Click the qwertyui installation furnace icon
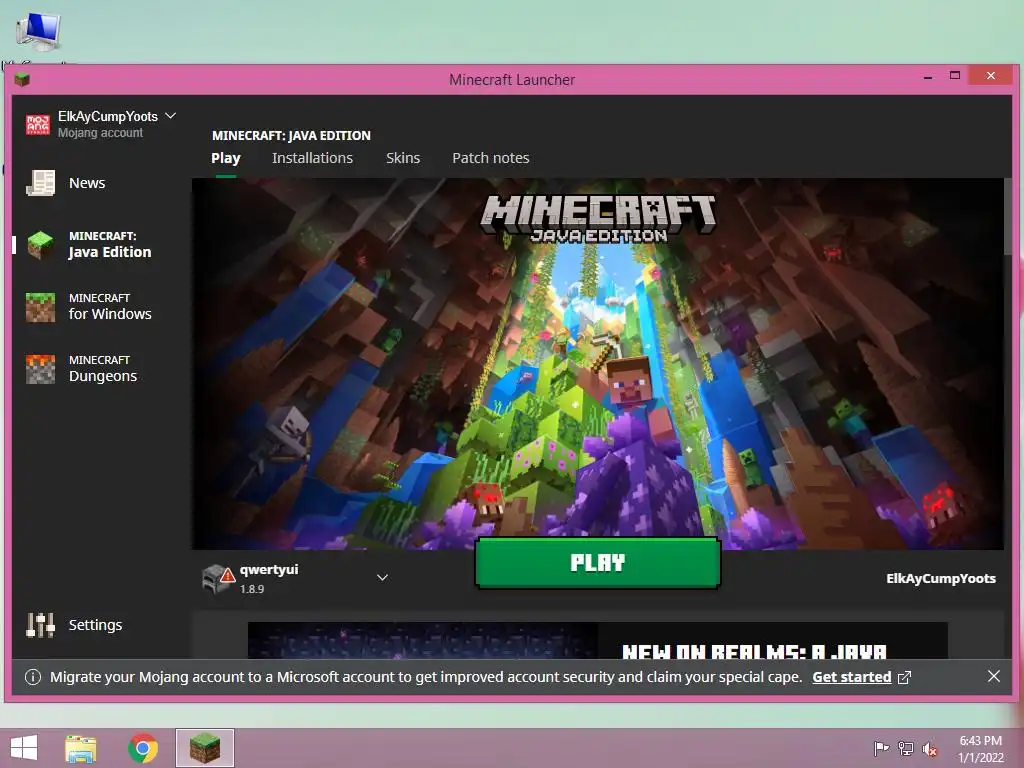The width and height of the screenshot is (1024, 768). click(x=218, y=579)
